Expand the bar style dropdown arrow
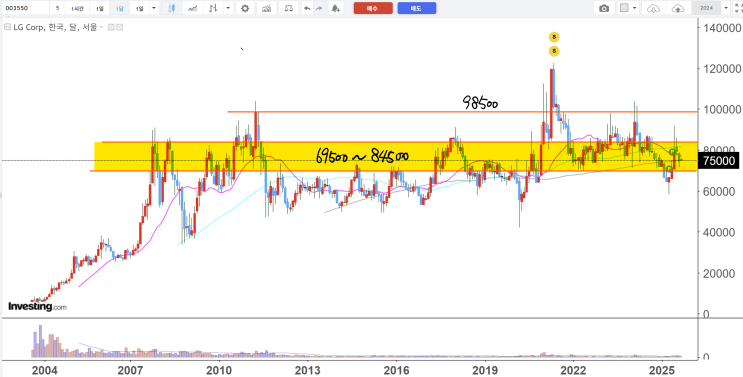 (228, 8)
